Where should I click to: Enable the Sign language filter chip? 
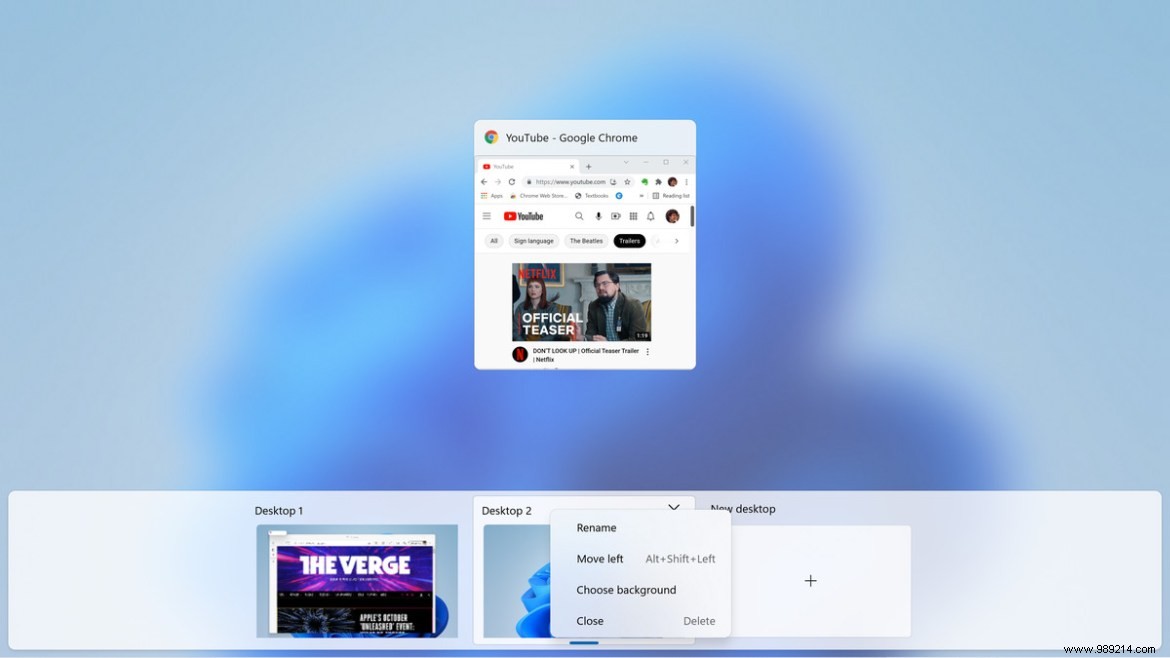point(533,241)
